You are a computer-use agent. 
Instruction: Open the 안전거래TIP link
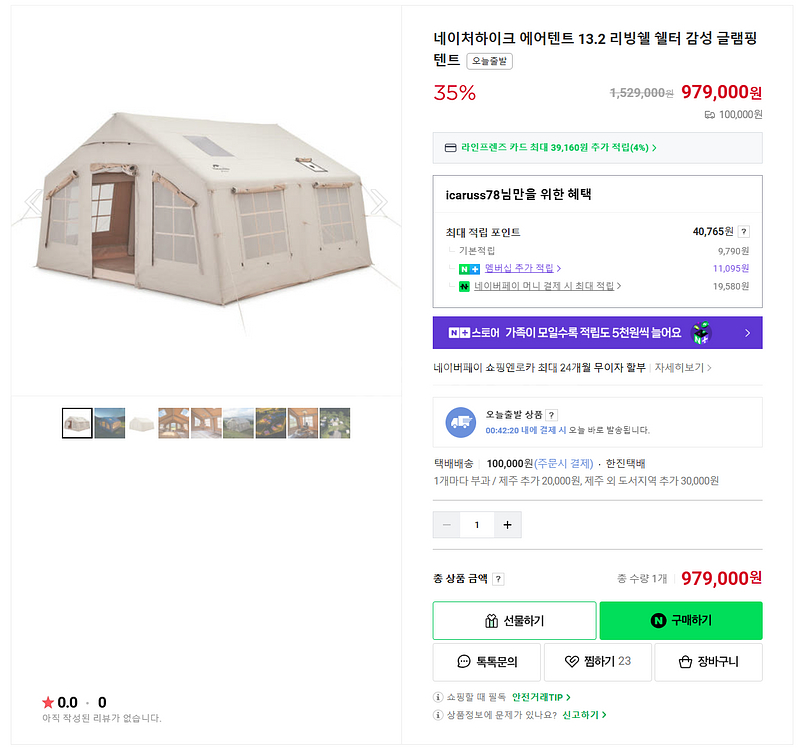[541, 697]
